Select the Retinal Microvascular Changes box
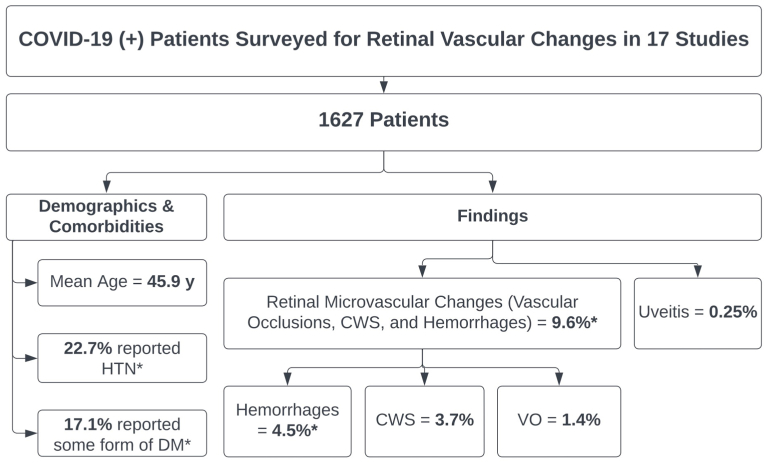Image resolution: width=765 pixels, height=463 pixels. 422,313
